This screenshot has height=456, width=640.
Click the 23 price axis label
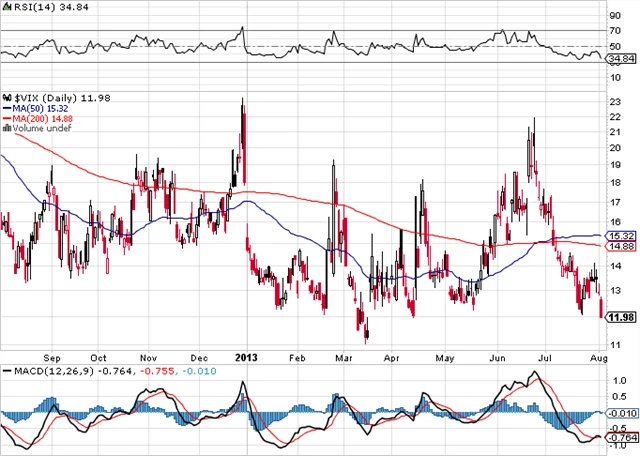[616, 102]
